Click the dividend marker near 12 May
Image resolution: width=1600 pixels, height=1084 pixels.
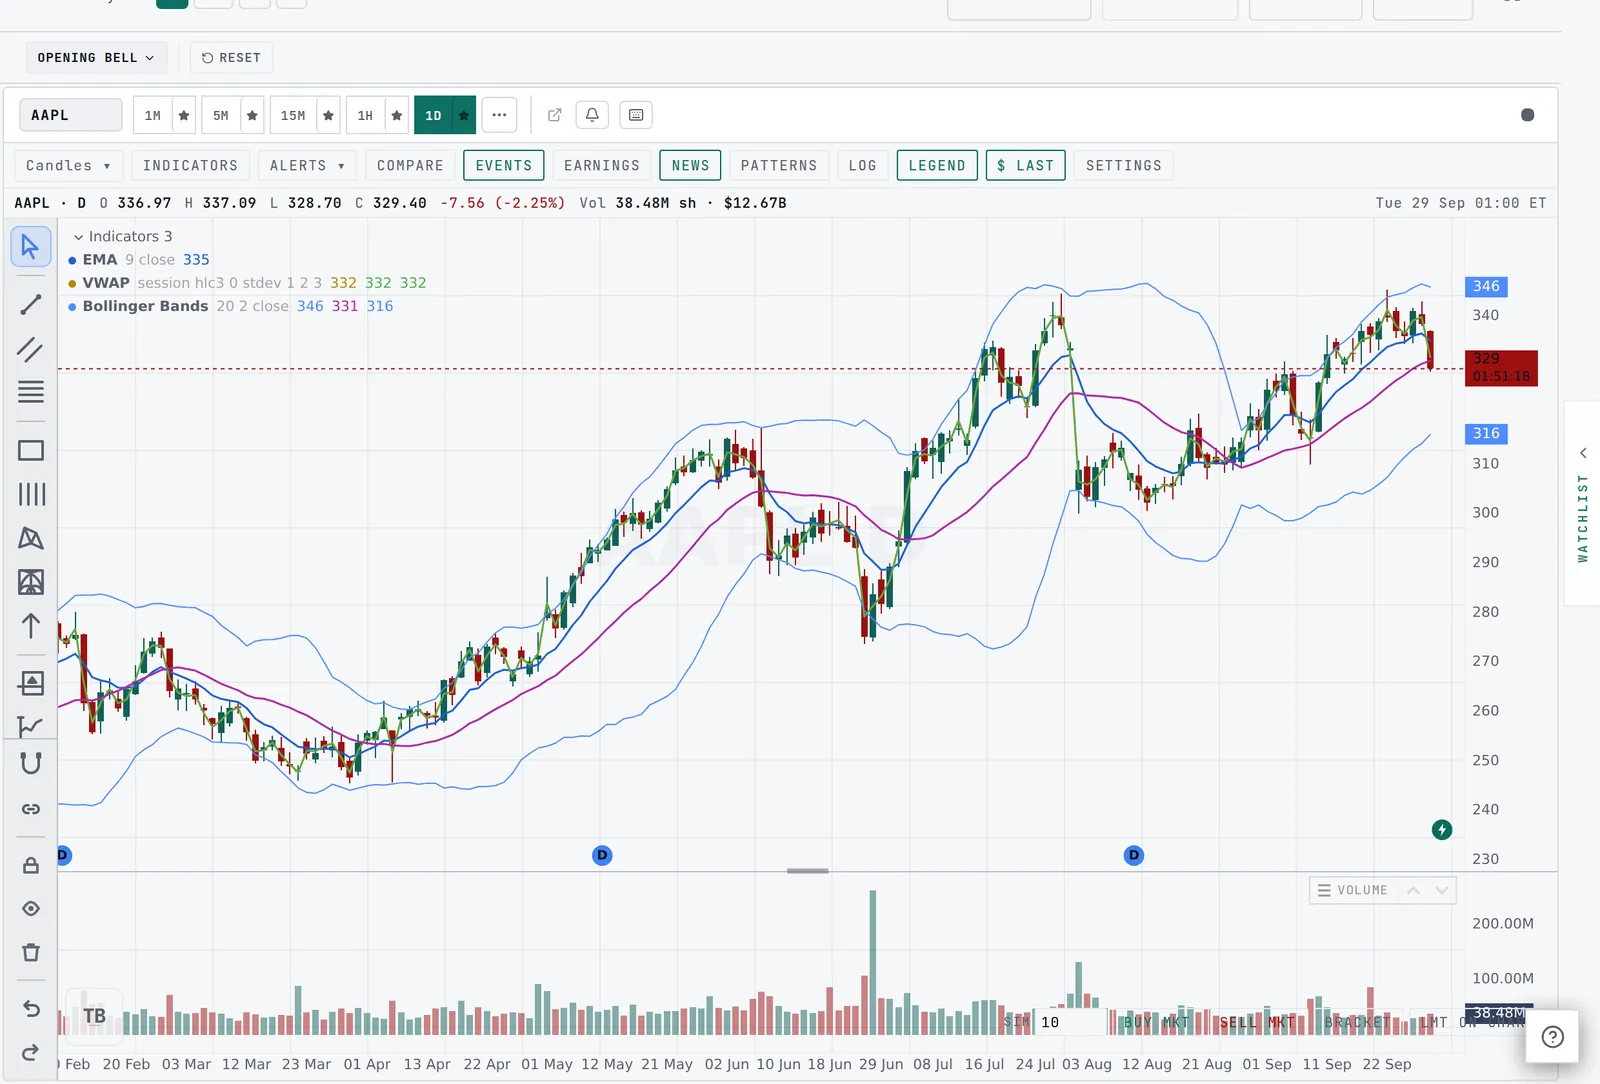point(602,855)
